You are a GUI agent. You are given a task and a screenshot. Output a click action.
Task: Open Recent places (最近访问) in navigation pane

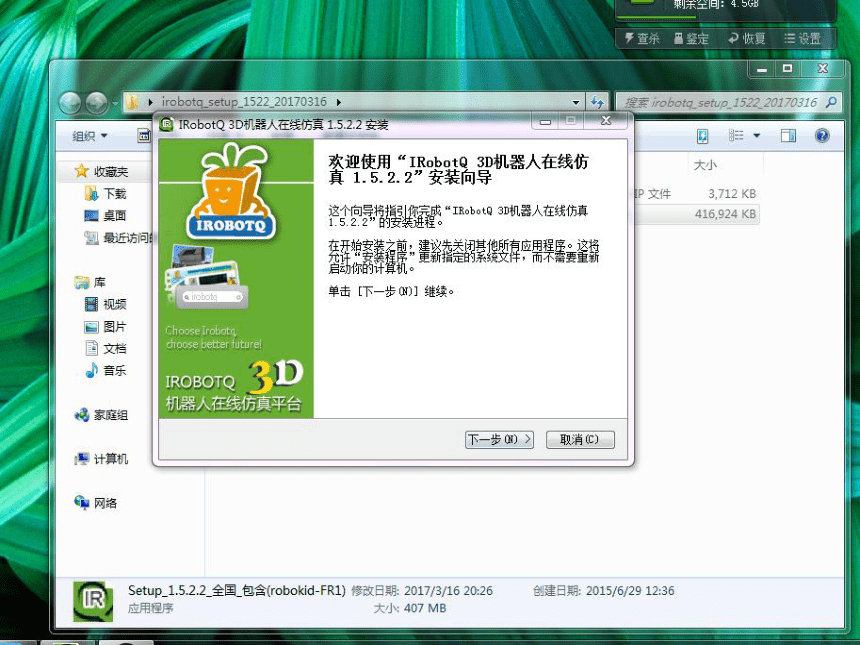coord(118,237)
